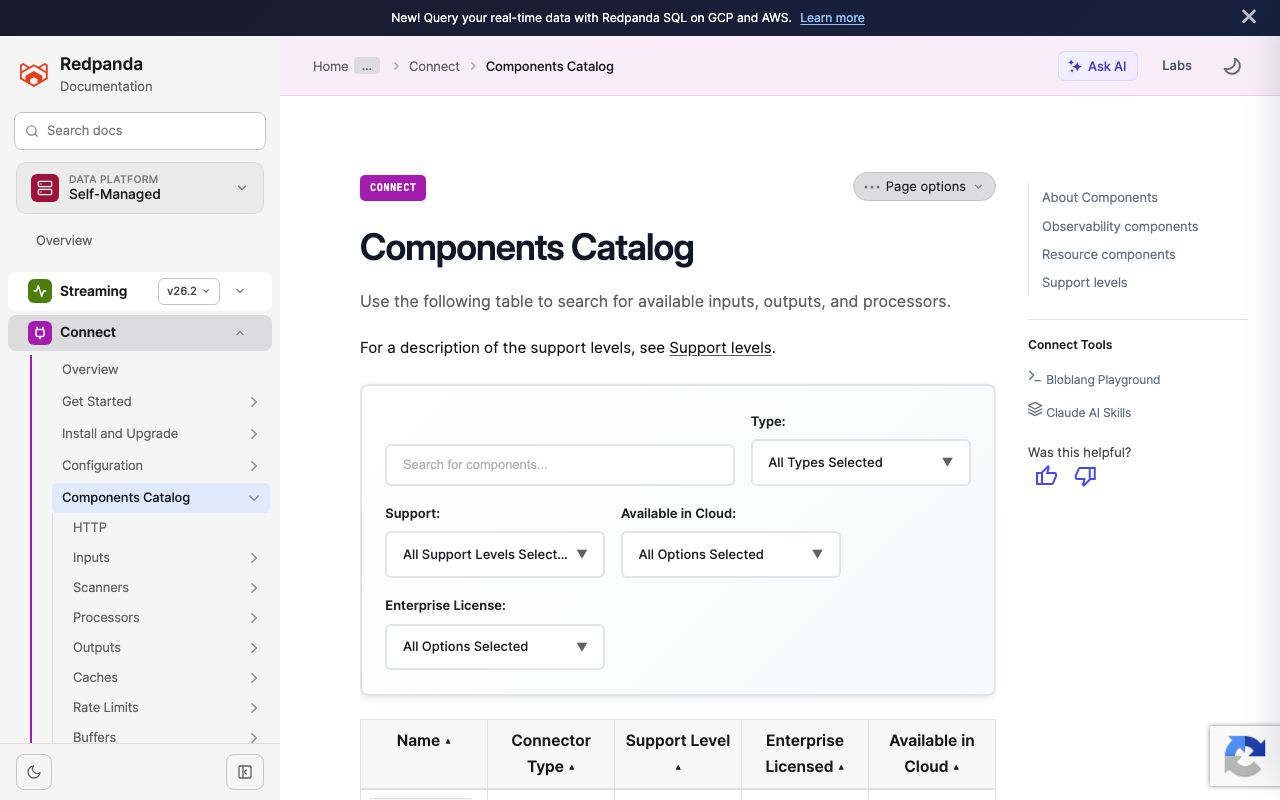This screenshot has height=800, width=1280.
Task: Go to Home in the breadcrumb
Action: pos(331,66)
